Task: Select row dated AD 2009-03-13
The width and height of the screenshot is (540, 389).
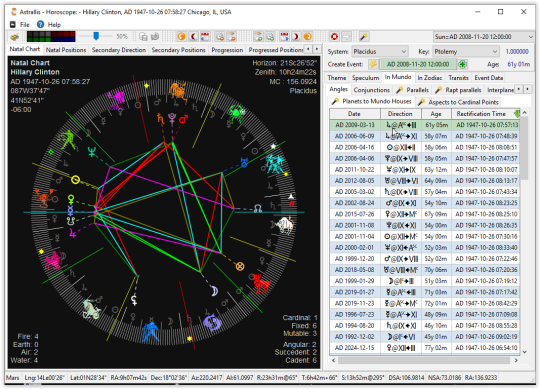Action: click(424, 125)
